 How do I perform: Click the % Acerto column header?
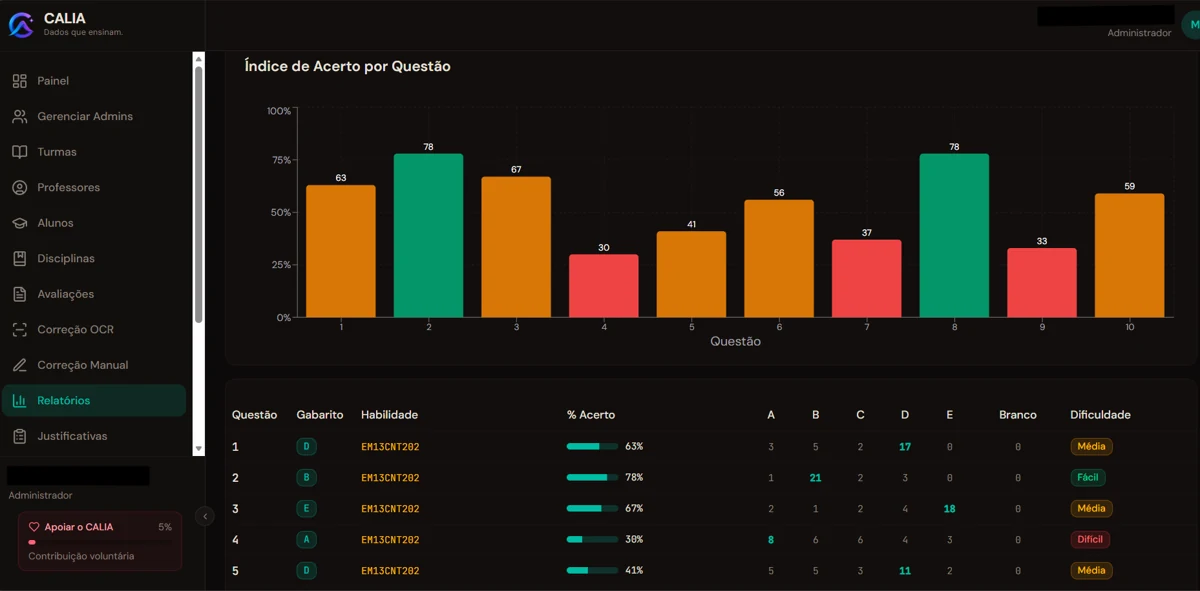(591, 415)
